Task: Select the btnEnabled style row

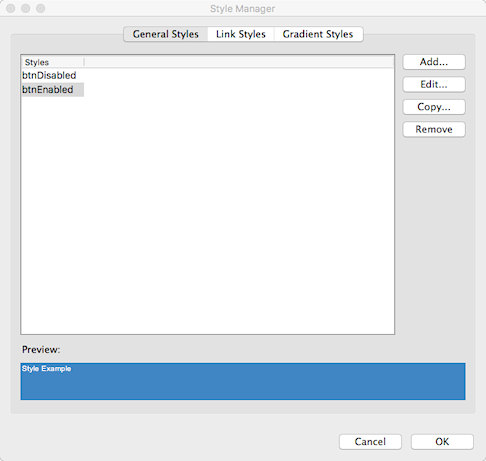Action: tap(52, 90)
